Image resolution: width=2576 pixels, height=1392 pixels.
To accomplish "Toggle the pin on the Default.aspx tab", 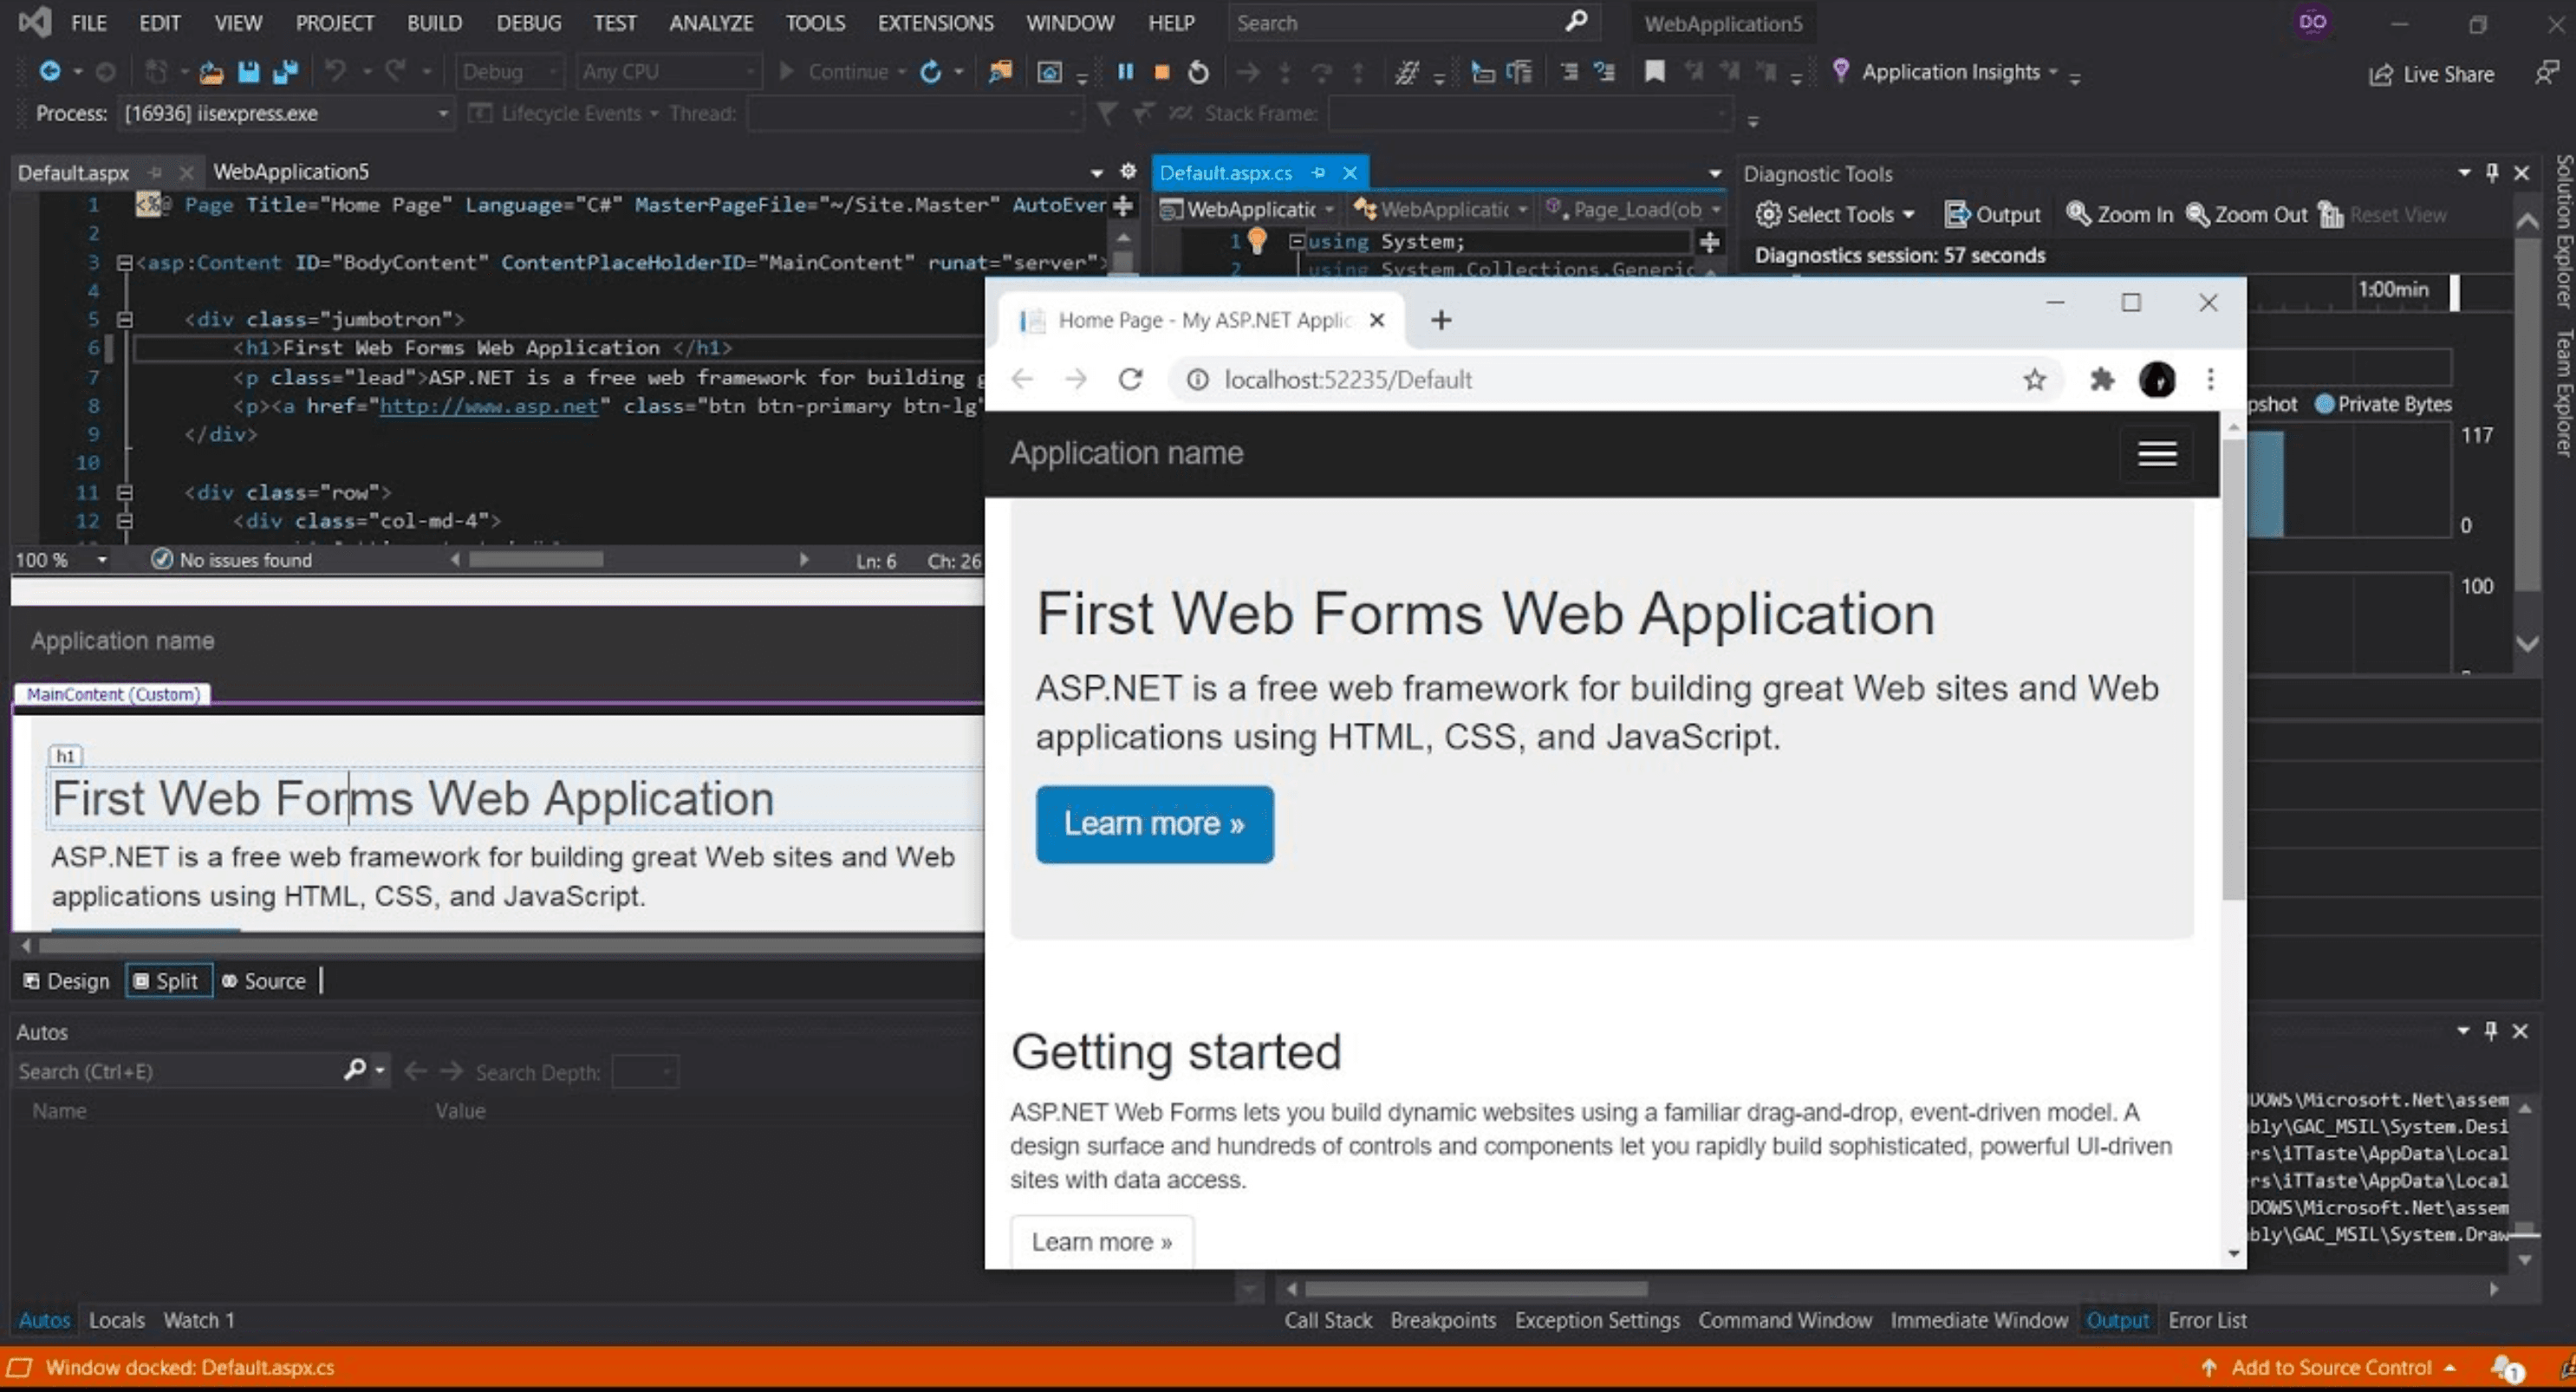I will click(154, 173).
